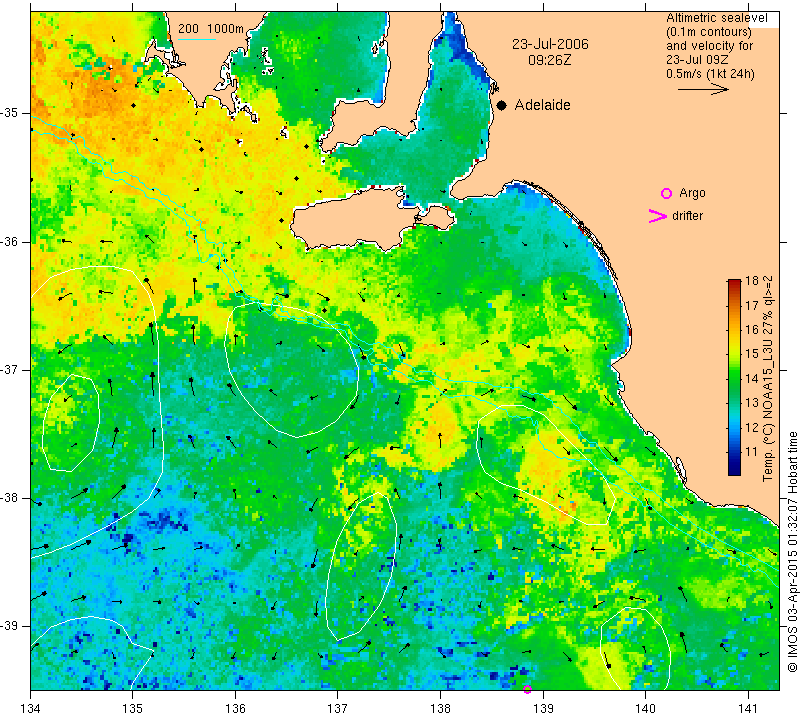
Task: Click the latitude axis label -36
Action: point(9,241)
